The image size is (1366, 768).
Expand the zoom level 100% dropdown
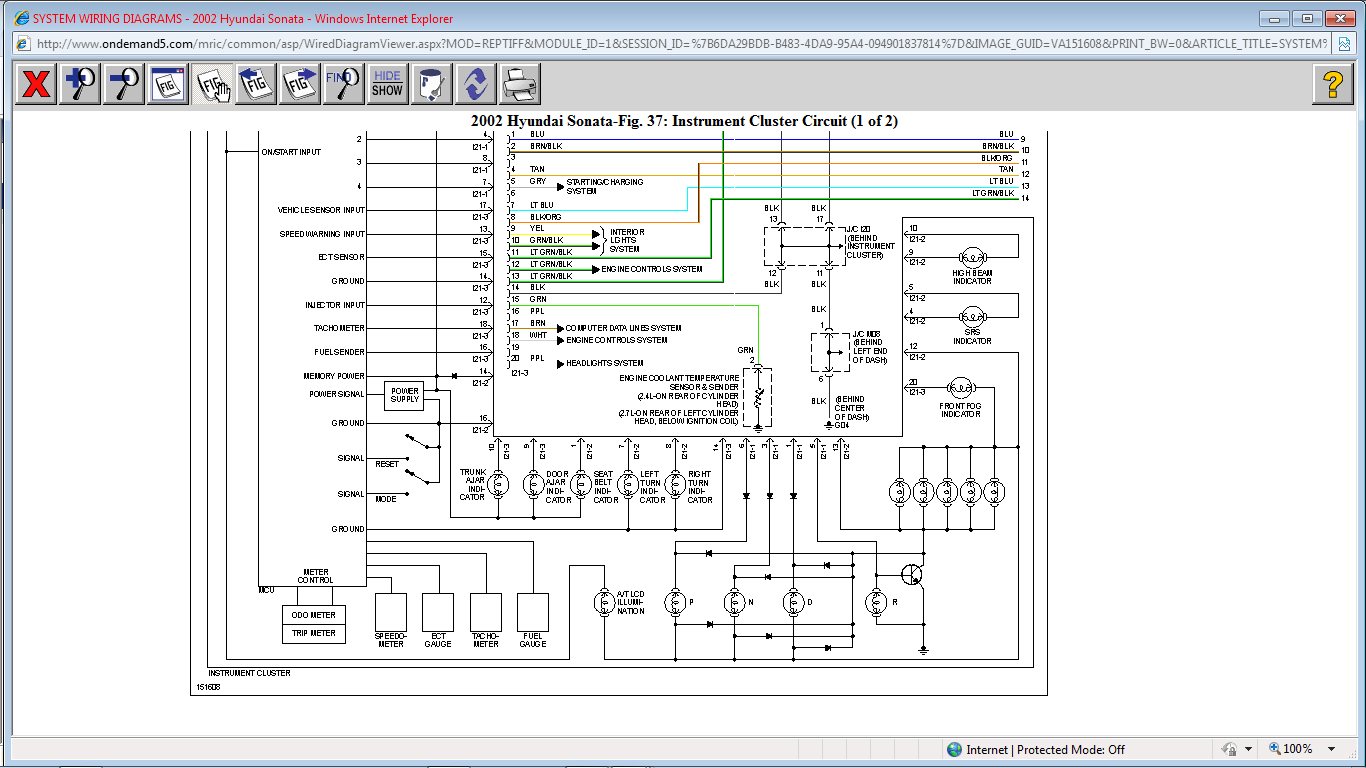tap(1331, 749)
